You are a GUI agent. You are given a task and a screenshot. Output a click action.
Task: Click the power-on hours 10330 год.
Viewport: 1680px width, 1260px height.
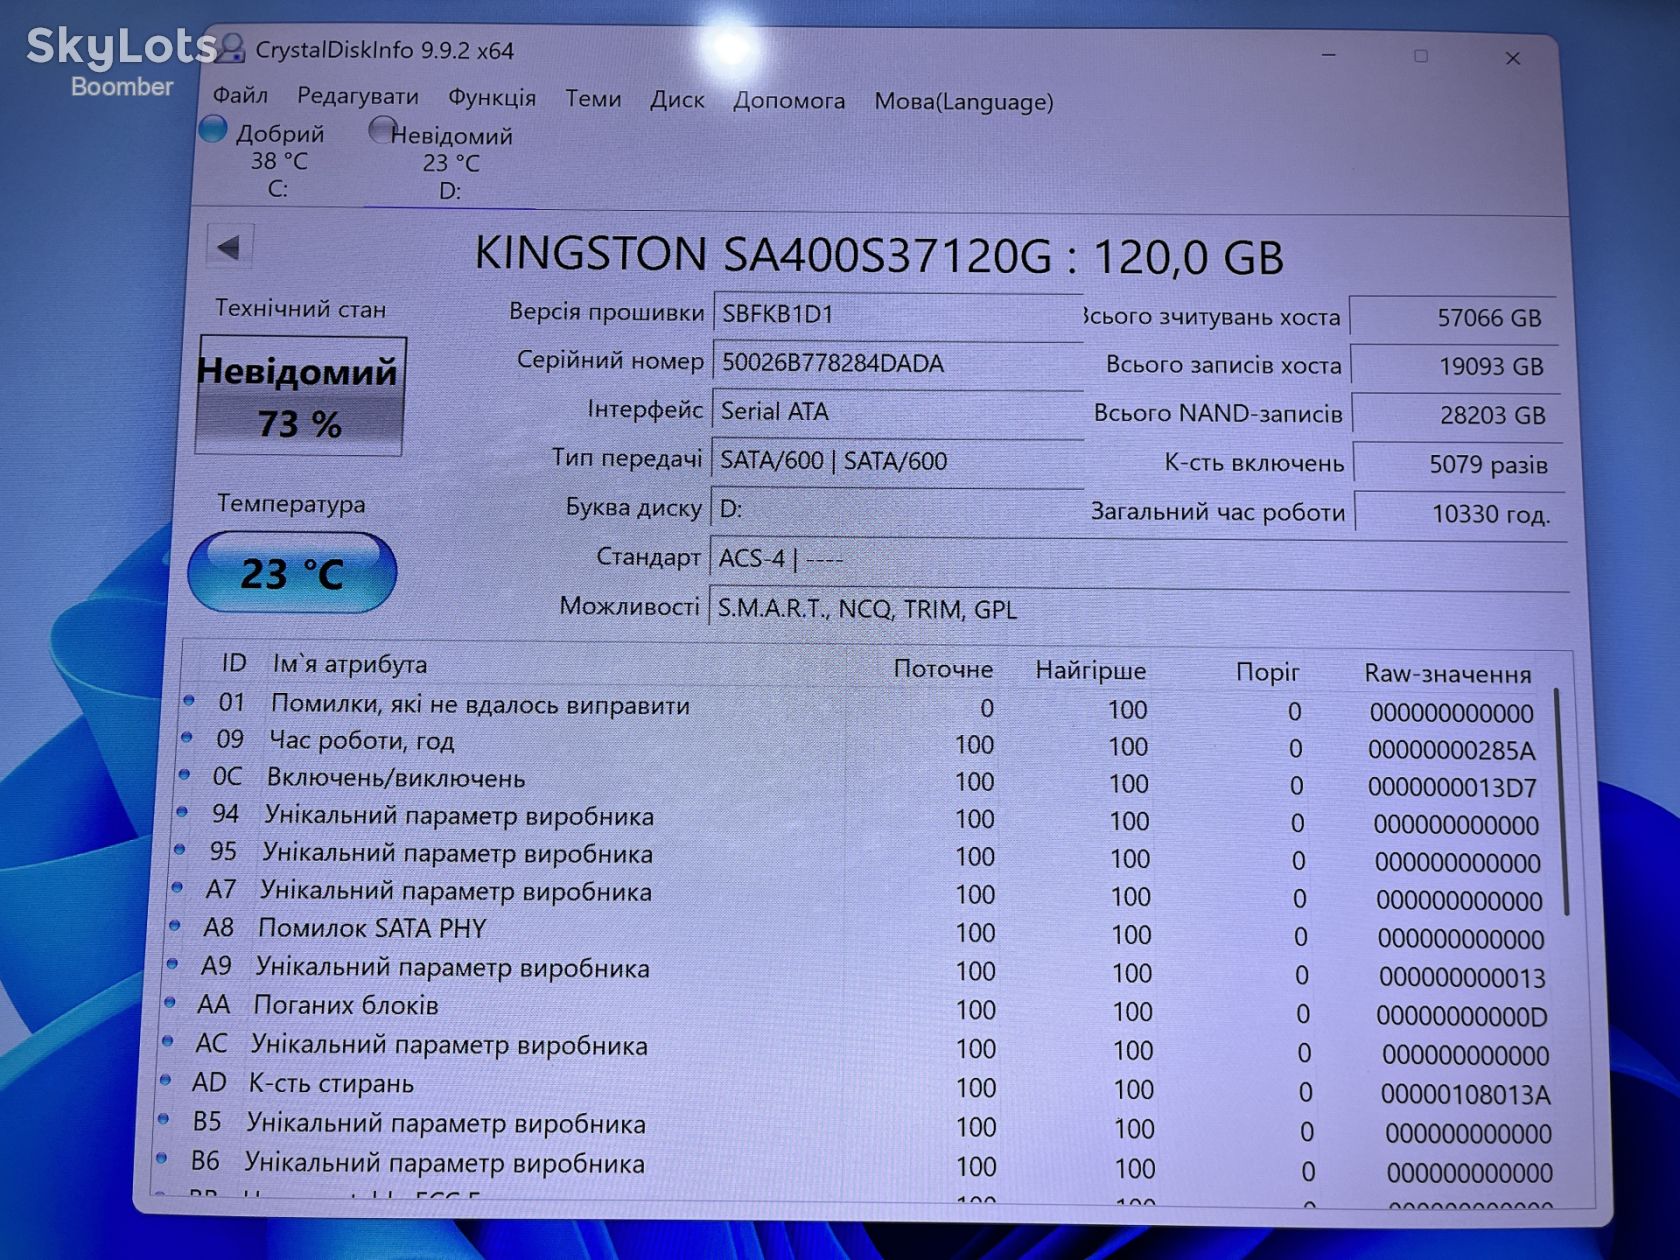point(1461,514)
